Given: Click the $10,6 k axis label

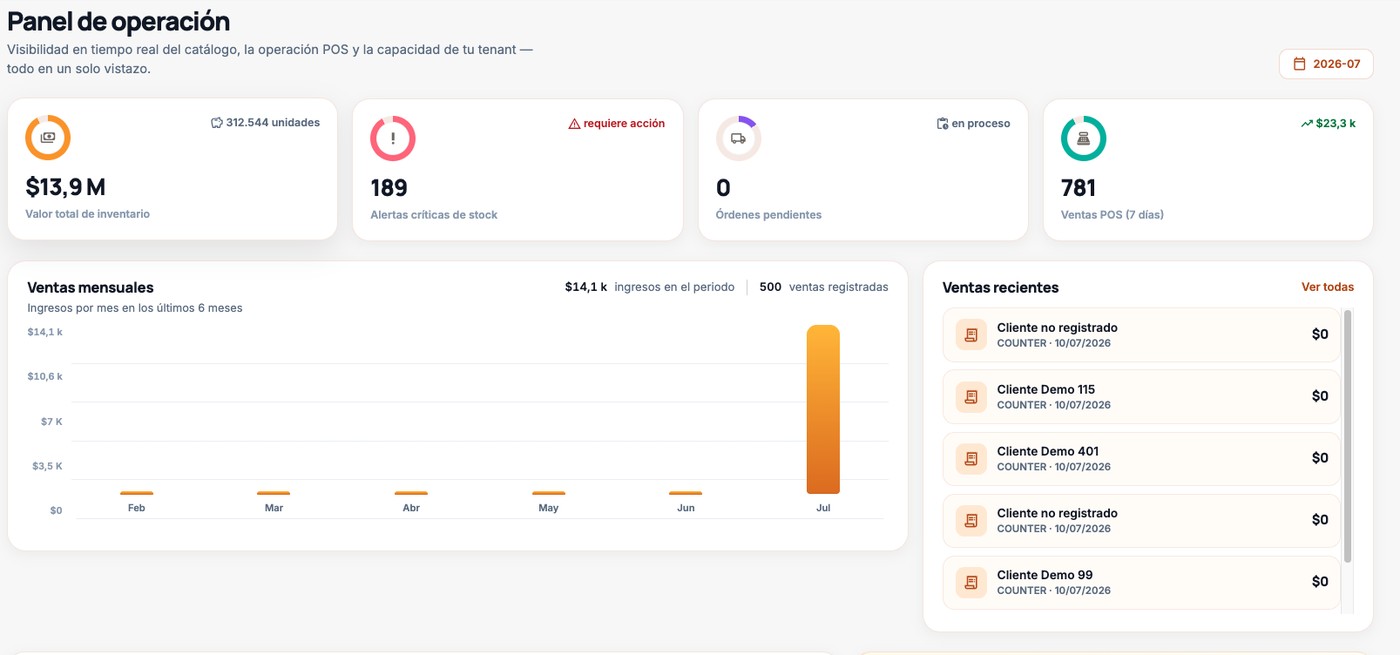Looking at the screenshot, I should click(x=45, y=376).
